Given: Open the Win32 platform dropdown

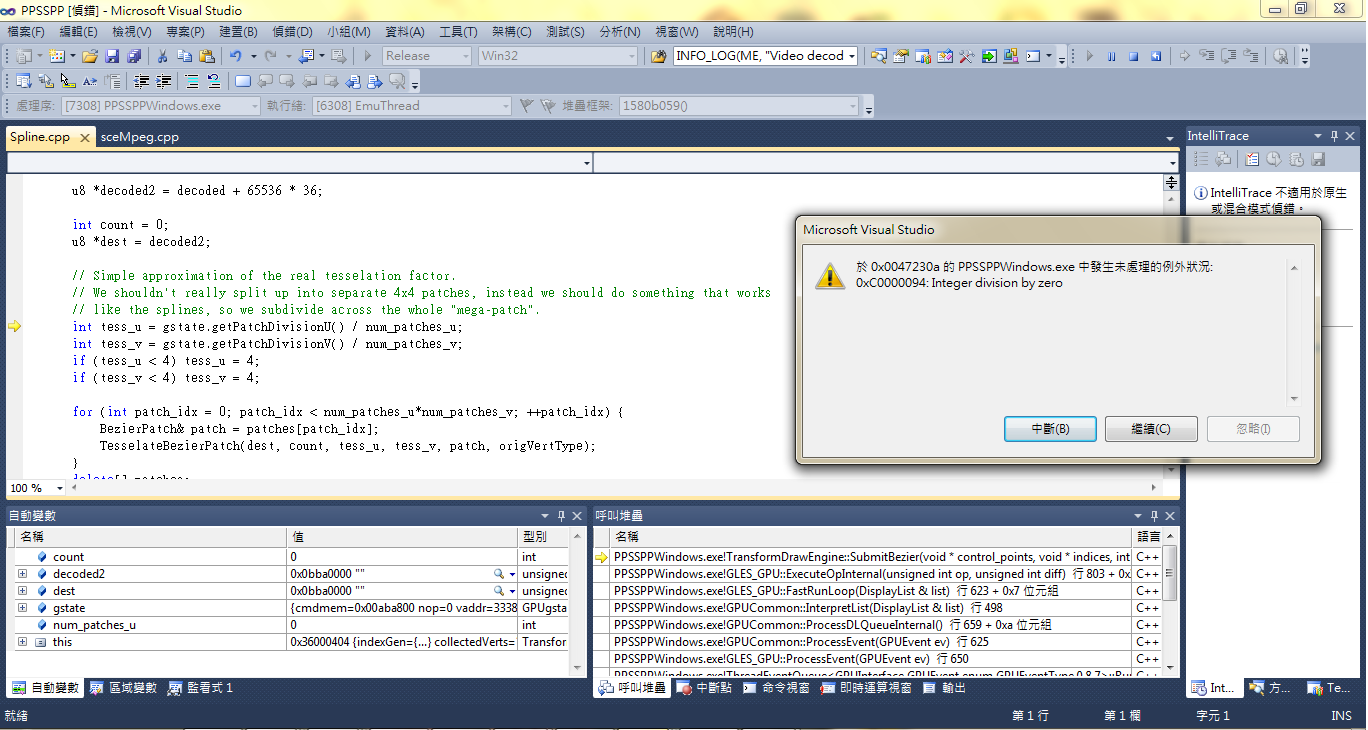Looking at the screenshot, I should pyautogui.click(x=558, y=56).
